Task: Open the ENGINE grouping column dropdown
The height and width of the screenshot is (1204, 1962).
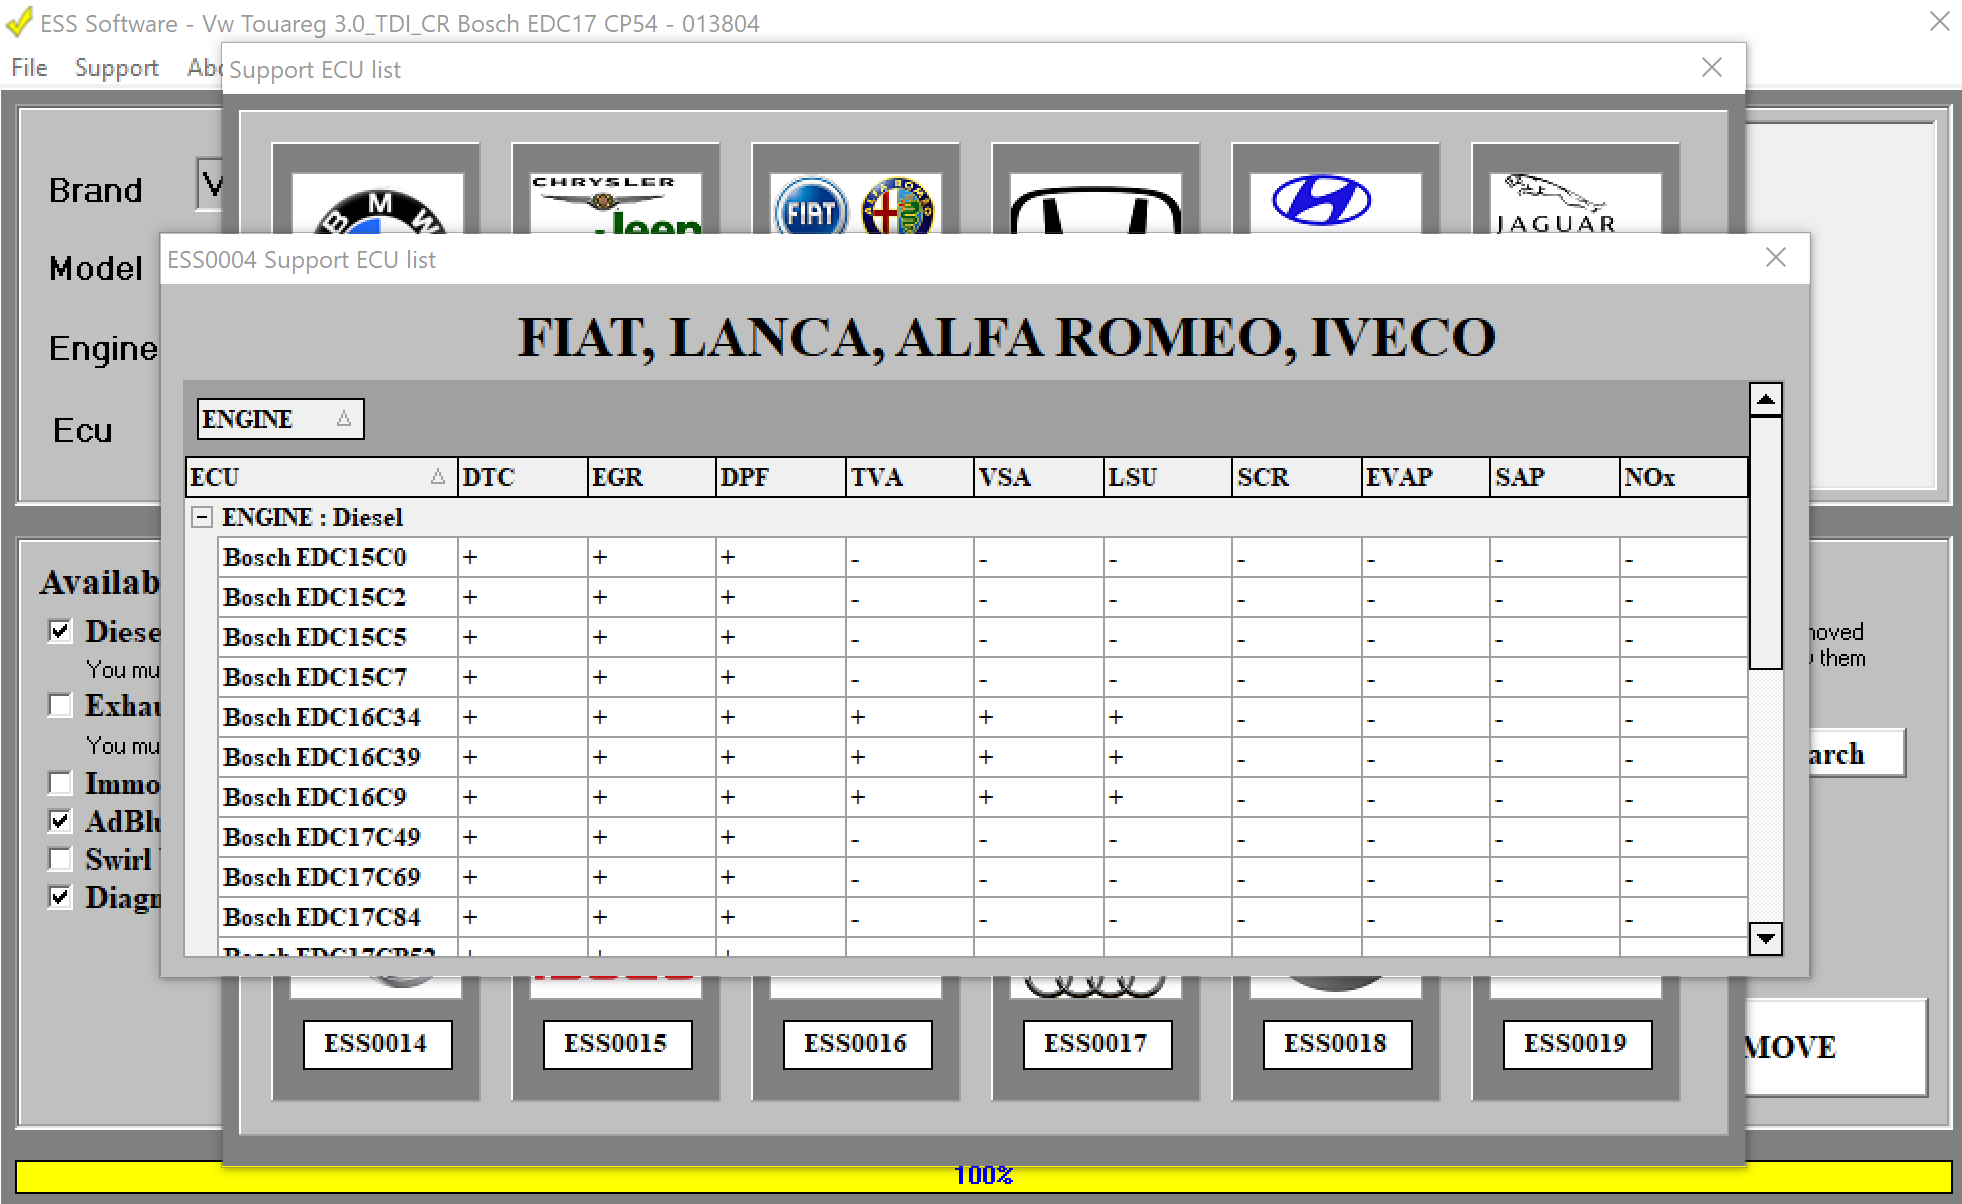Action: tap(343, 419)
